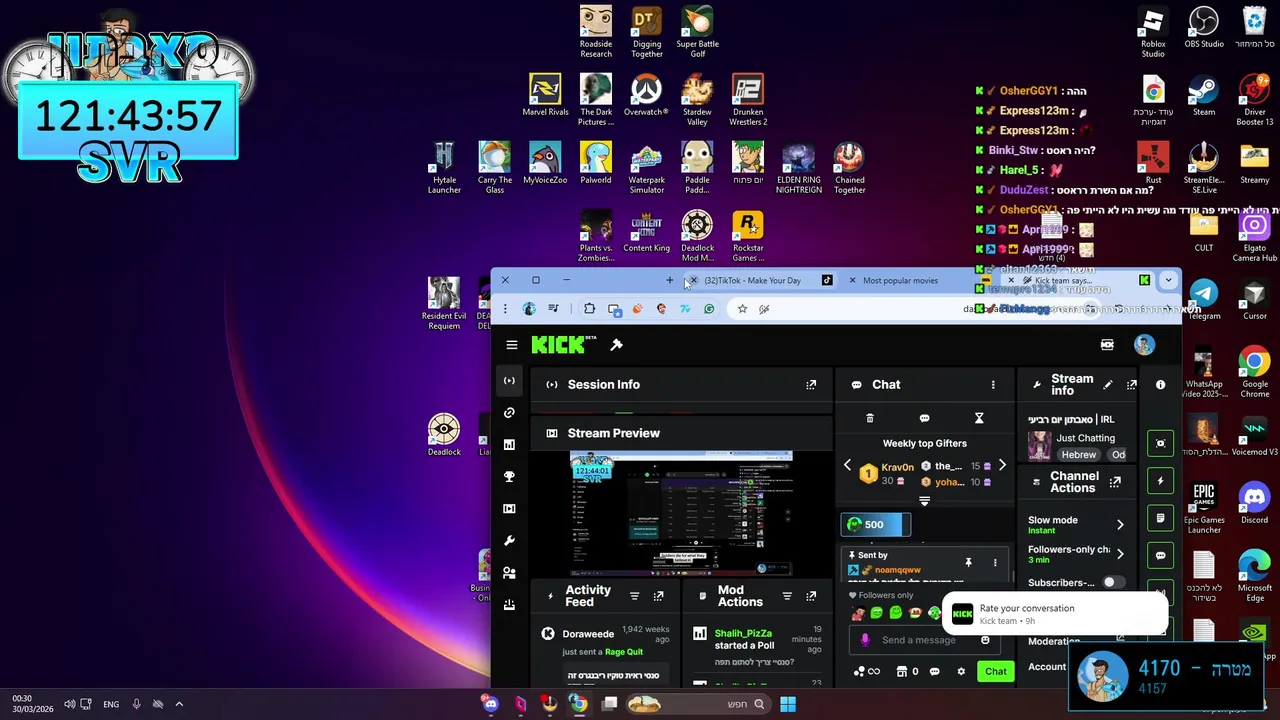This screenshot has width=1280, height=720.
Task: Click the Hebrew language tag in Stream info
Action: pos(1078,454)
